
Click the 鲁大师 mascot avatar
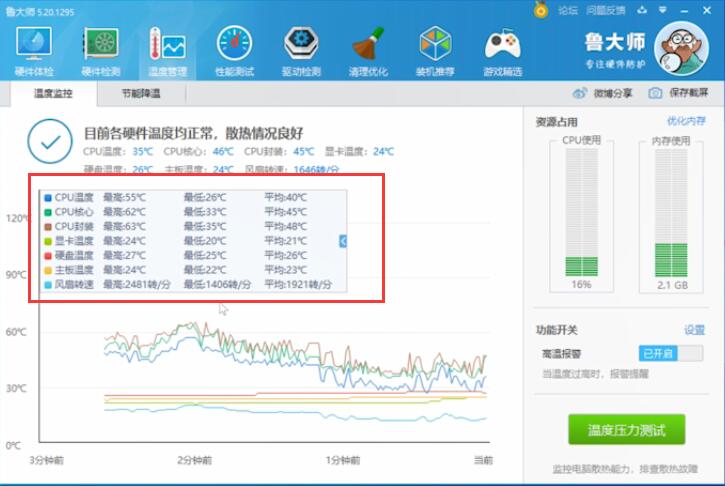681,49
